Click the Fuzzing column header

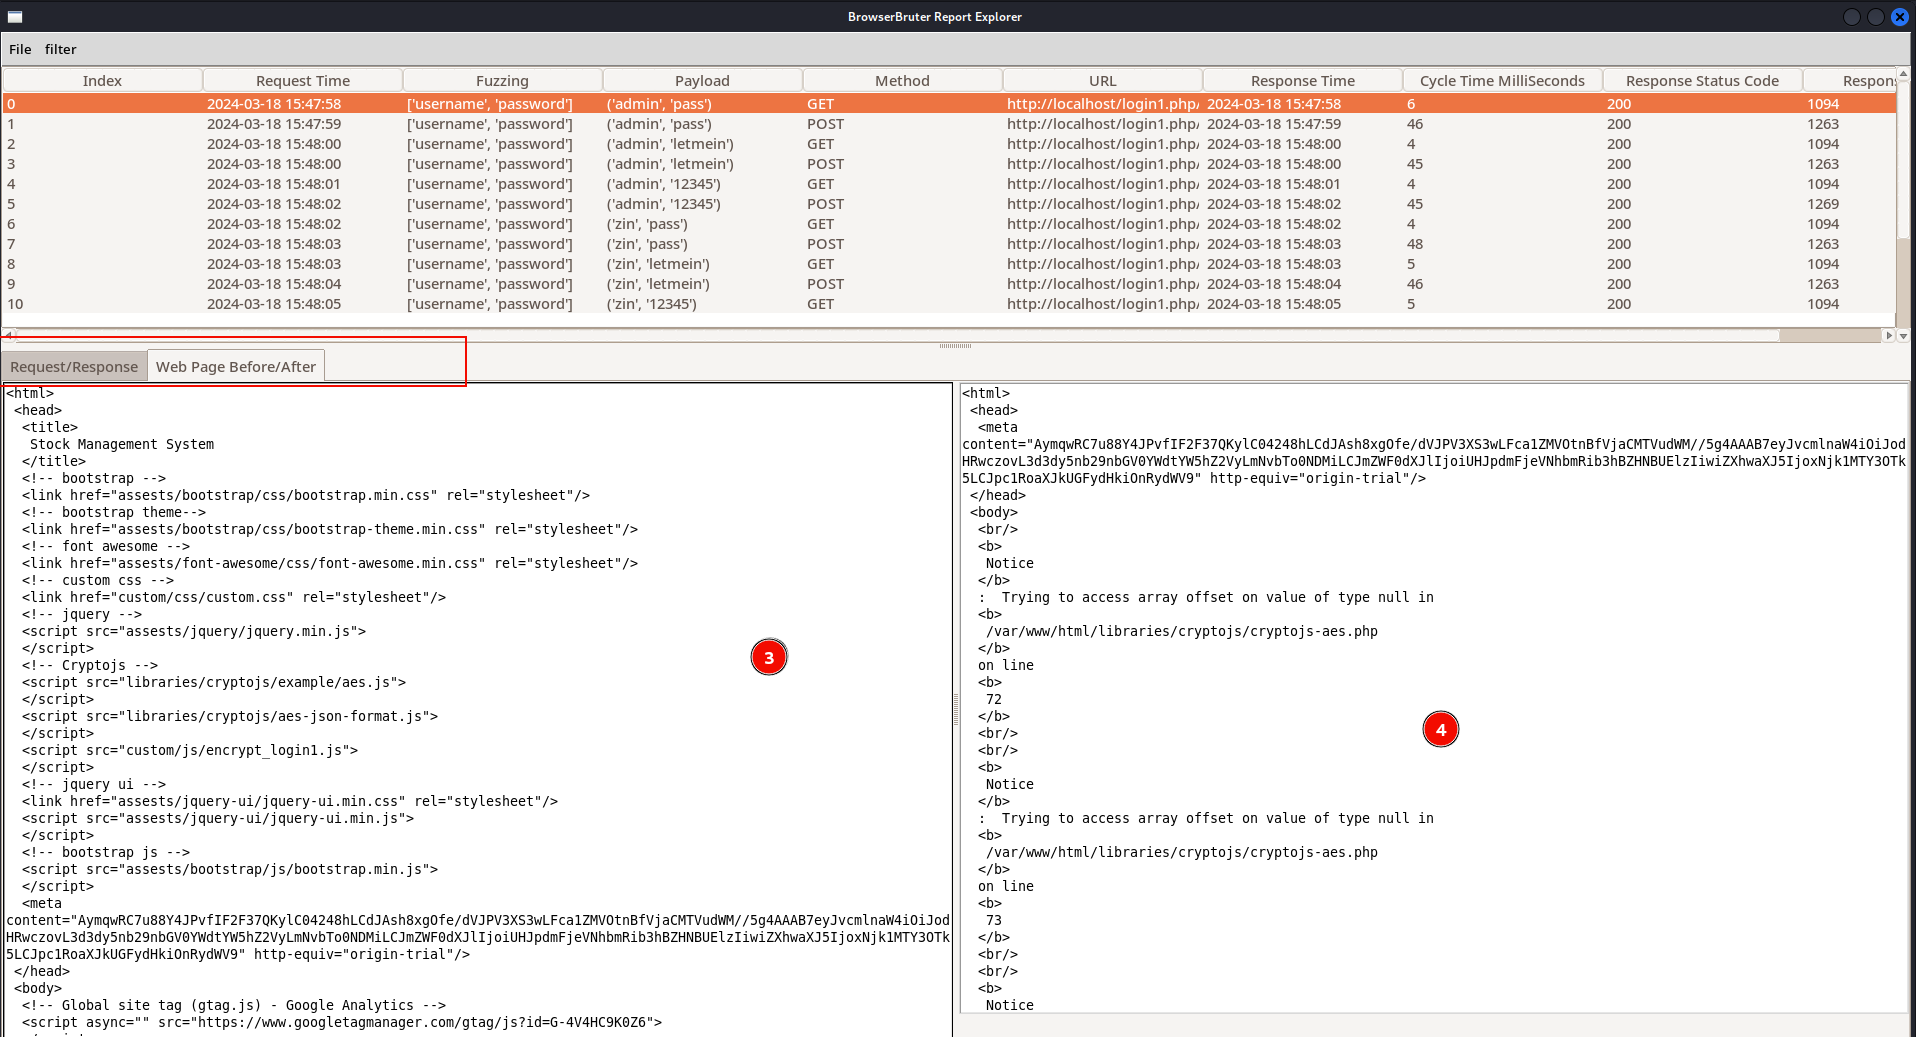click(502, 81)
